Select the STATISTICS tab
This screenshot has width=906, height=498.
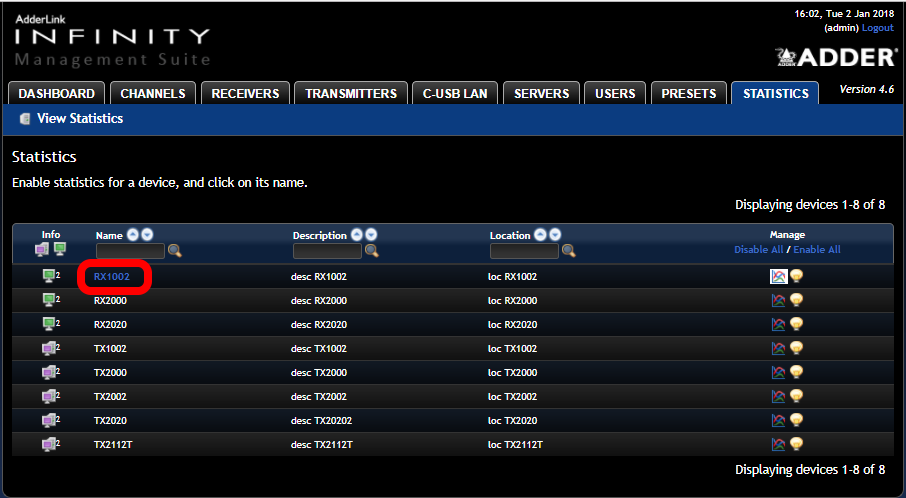click(775, 94)
